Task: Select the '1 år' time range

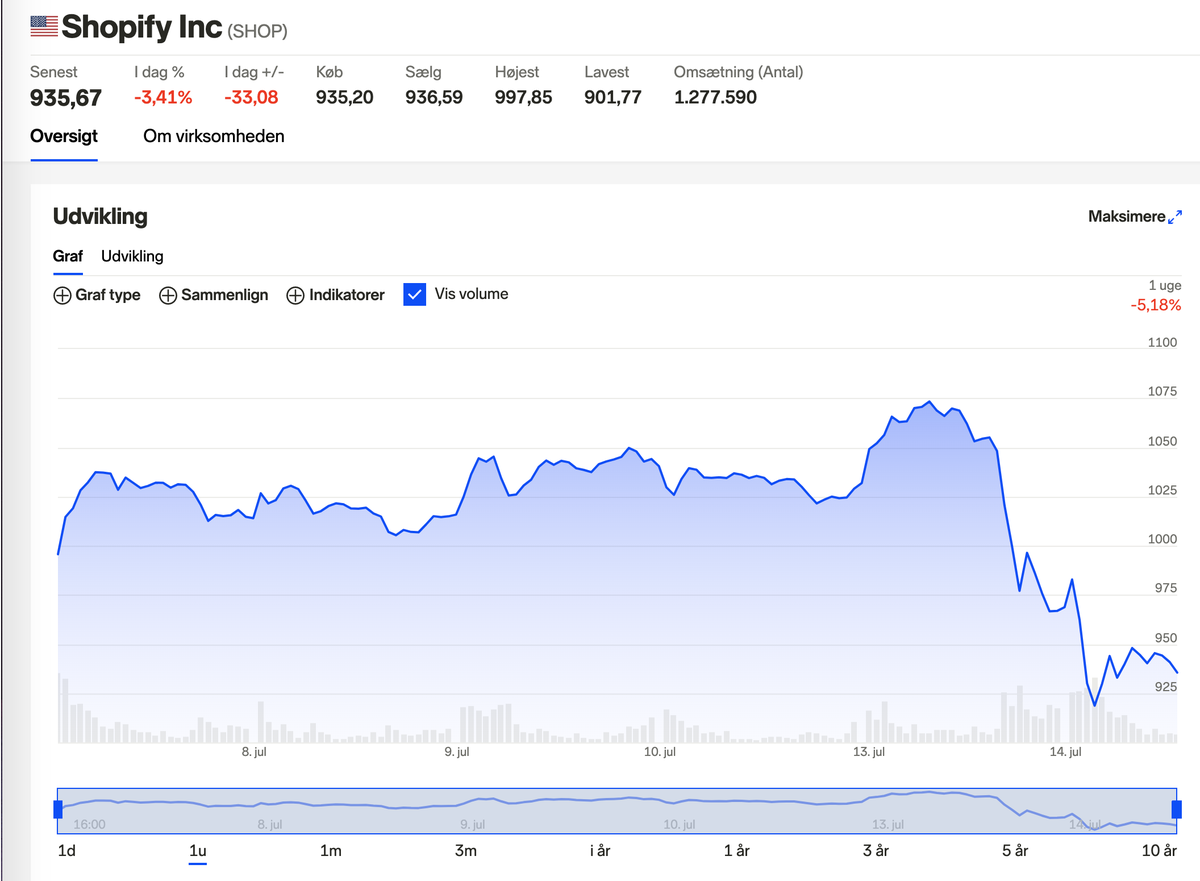Action: (x=737, y=851)
